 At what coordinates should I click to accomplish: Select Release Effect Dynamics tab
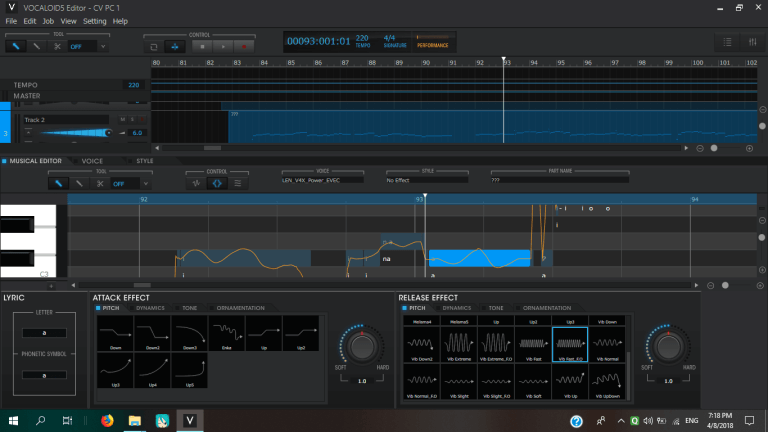click(454, 308)
